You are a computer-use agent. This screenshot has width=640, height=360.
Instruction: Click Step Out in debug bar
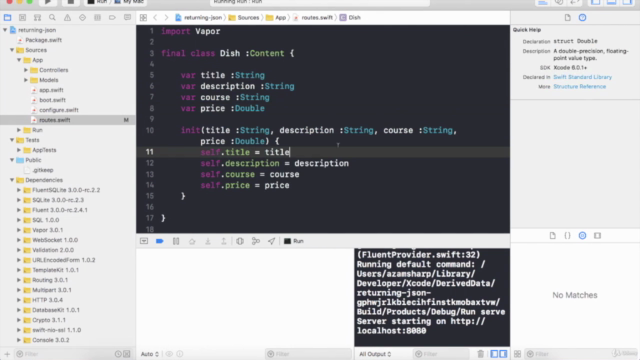pos(224,241)
